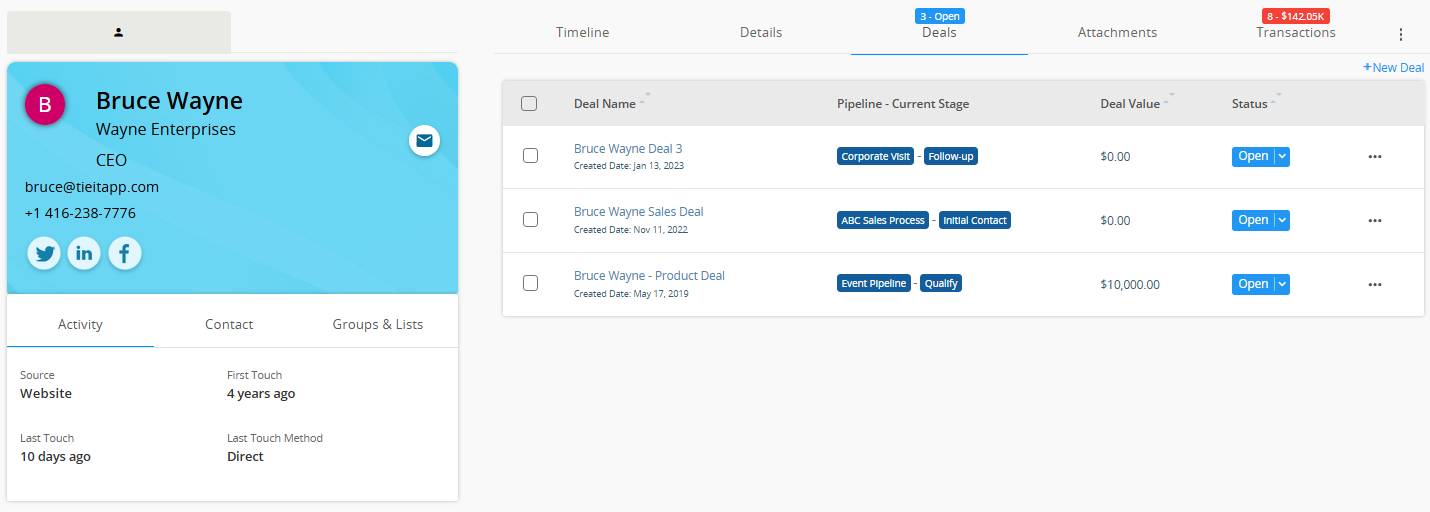Click the +New Deal link
Image resolution: width=1430 pixels, height=512 pixels.
[x=1393, y=67]
